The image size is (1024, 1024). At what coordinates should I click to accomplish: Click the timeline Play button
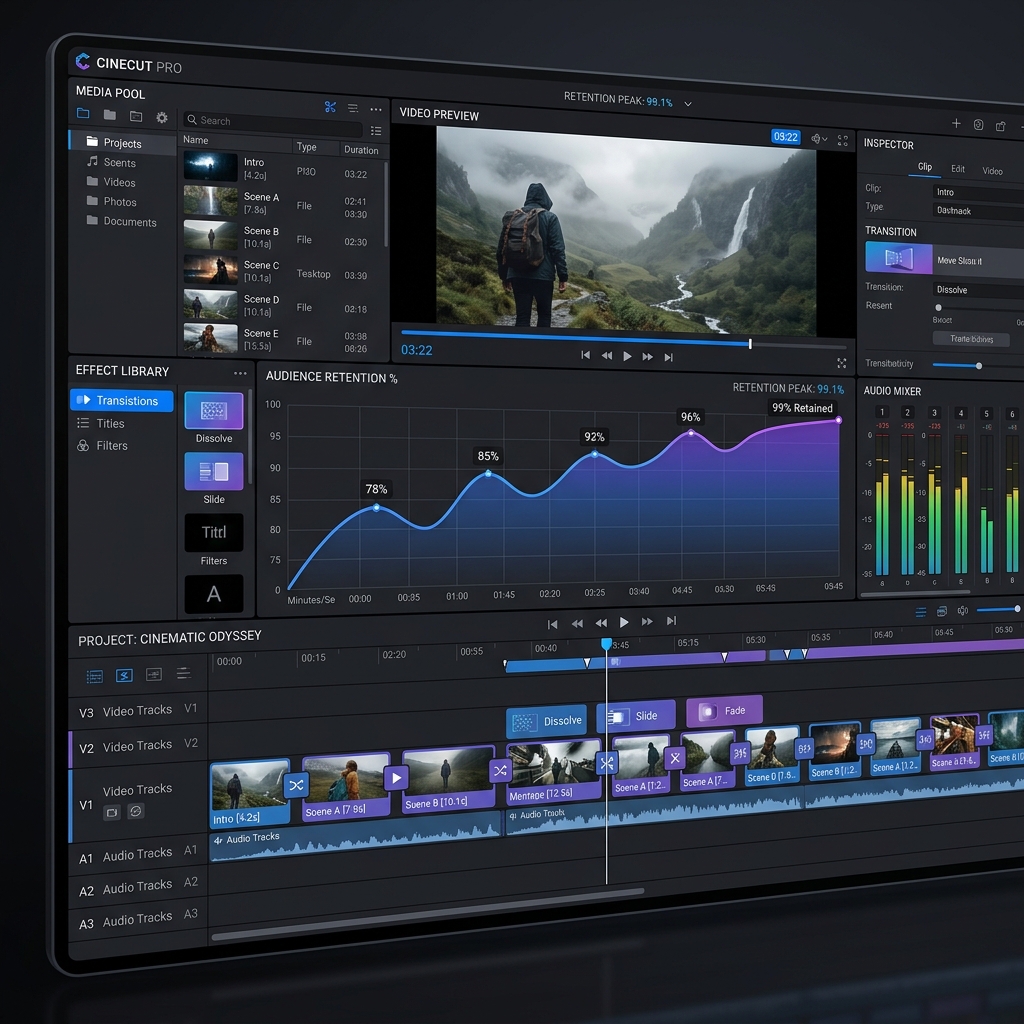(624, 622)
